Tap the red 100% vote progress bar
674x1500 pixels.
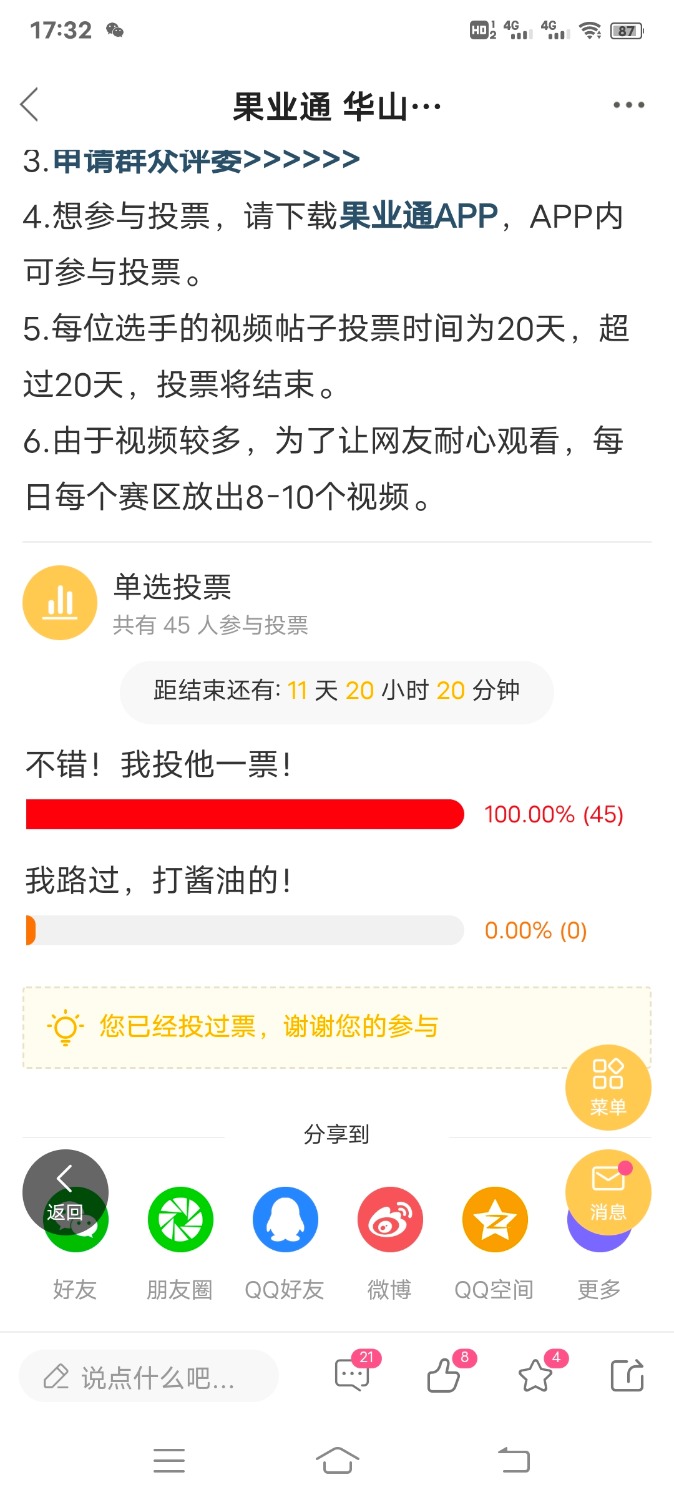[245, 814]
